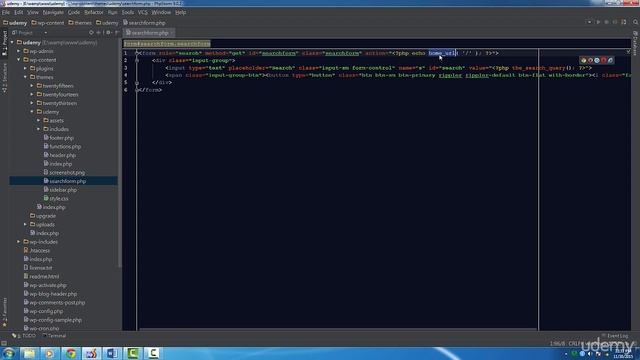Click hide Project panel icon

click(x=116, y=33)
